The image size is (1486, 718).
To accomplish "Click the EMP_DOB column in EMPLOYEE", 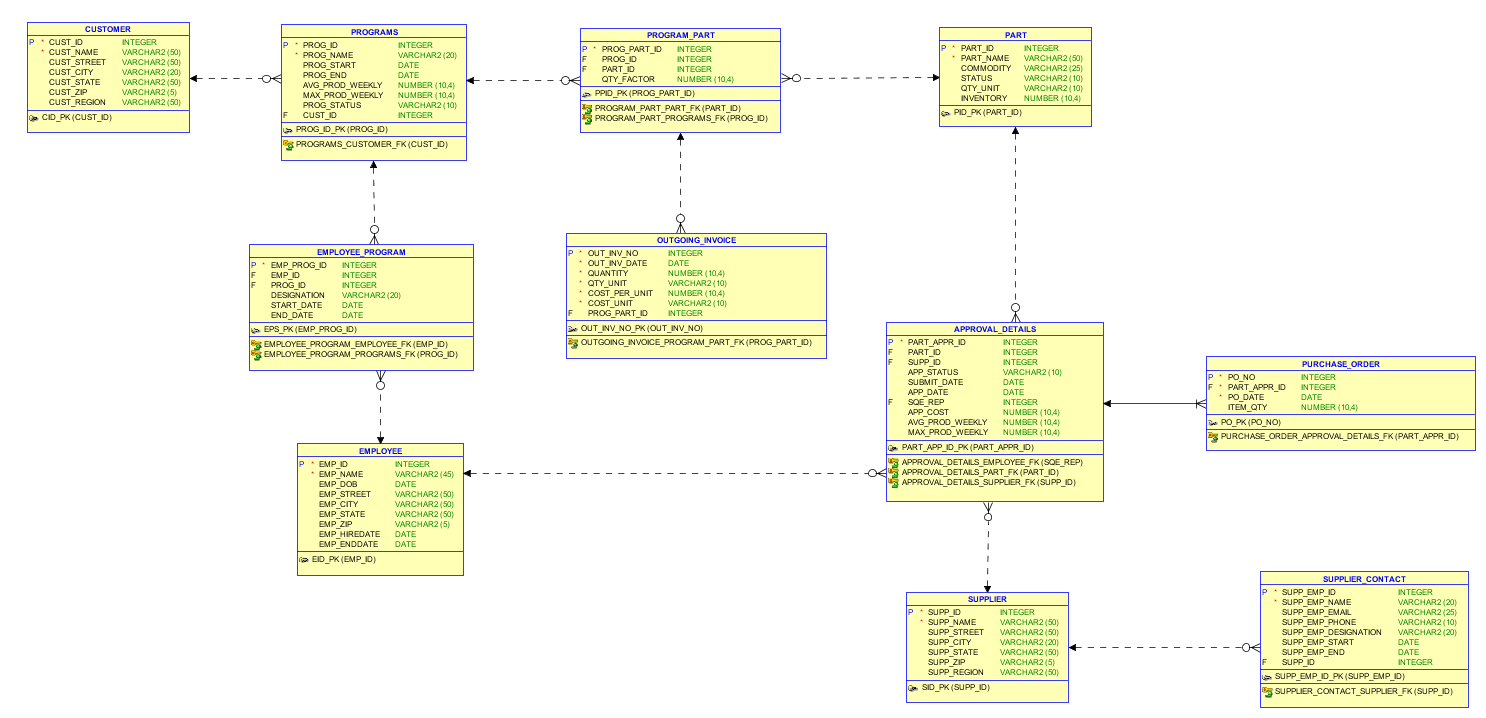I will pos(338,484).
